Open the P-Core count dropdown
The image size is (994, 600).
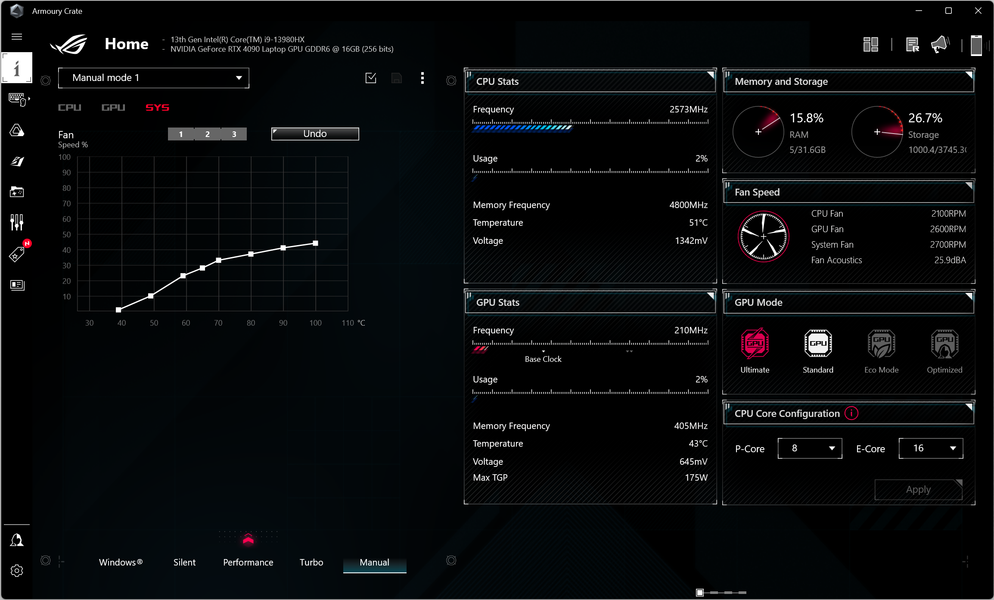tap(810, 448)
